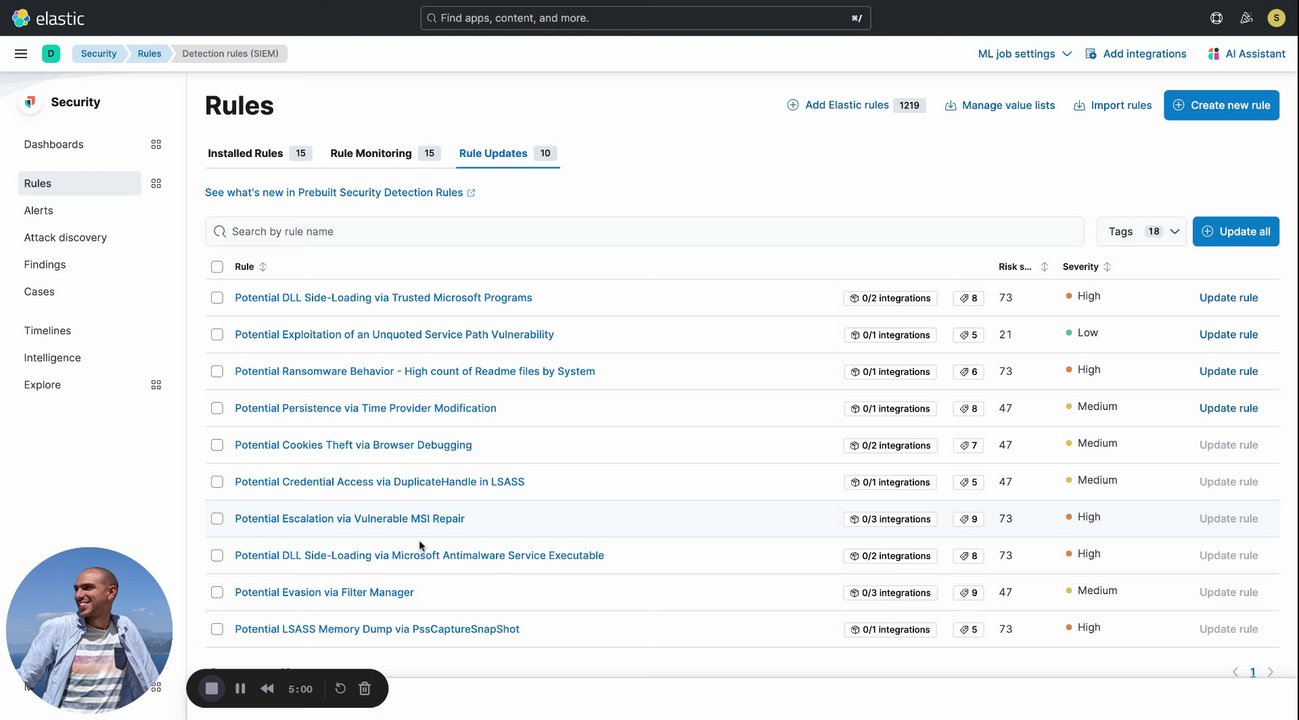Viewport: 1299px width, 720px height.
Task: Switch to Installed Rules tab
Action: 245,154
